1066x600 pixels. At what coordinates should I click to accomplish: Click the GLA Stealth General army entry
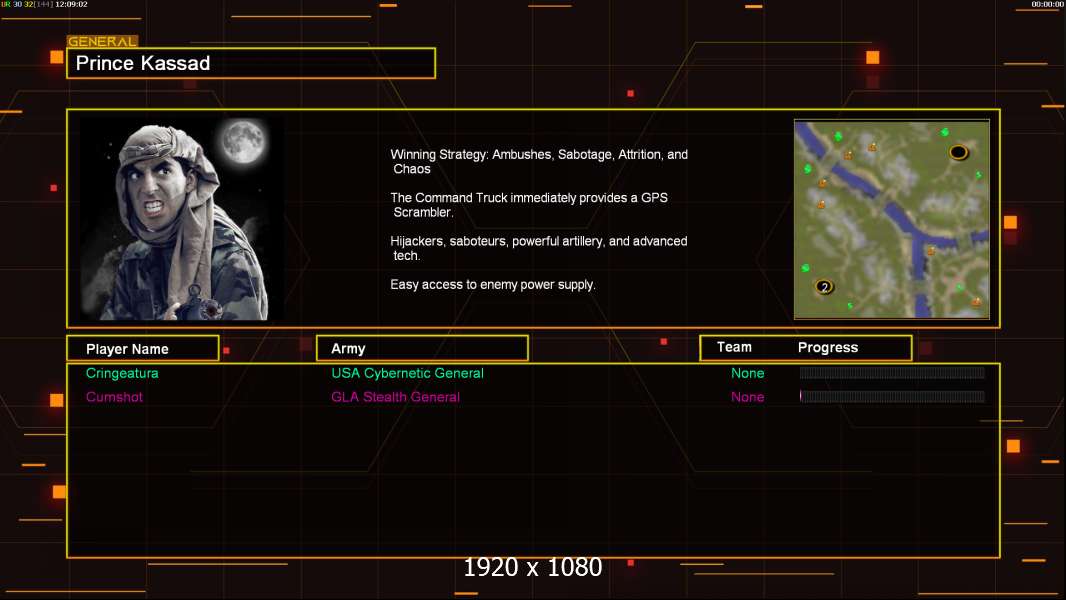395,397
